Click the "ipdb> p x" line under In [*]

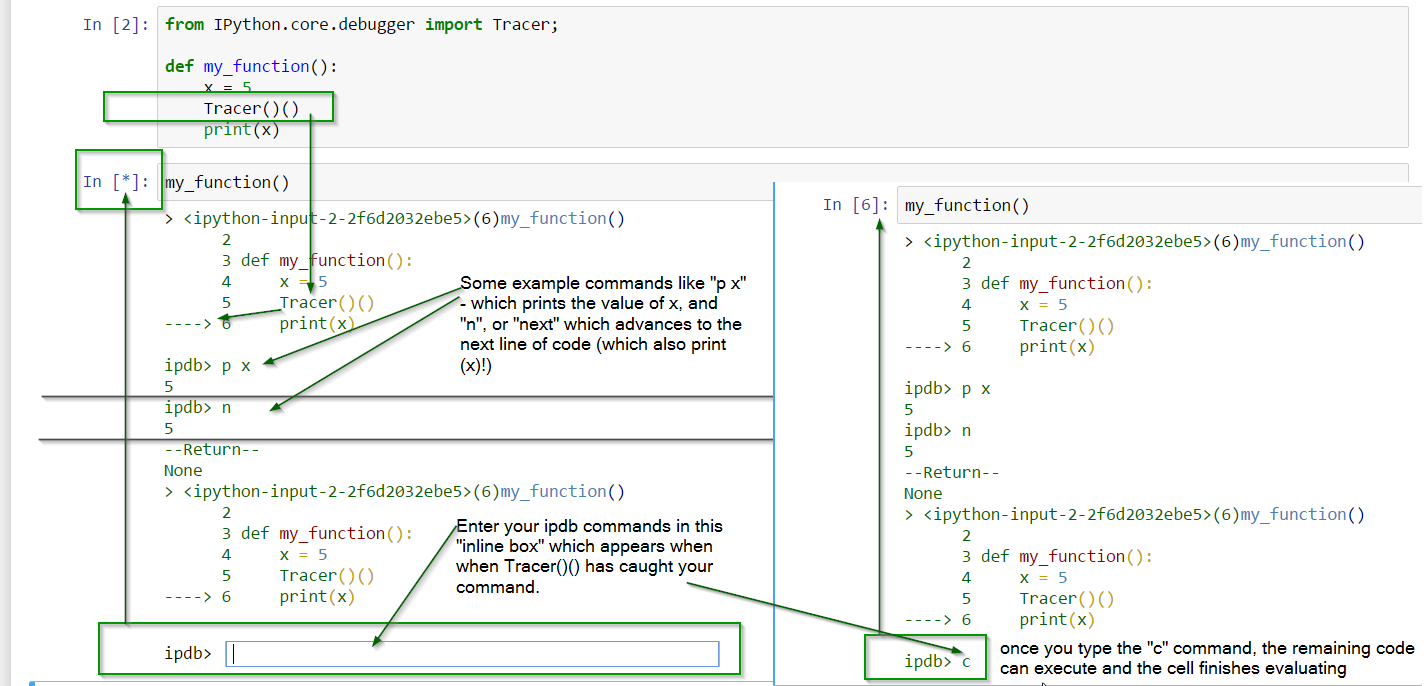tap(207, 365)
